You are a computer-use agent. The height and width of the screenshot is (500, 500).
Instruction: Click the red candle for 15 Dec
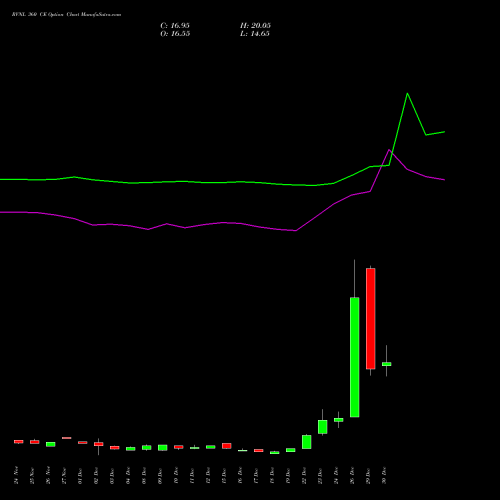[x=227, y=446]
